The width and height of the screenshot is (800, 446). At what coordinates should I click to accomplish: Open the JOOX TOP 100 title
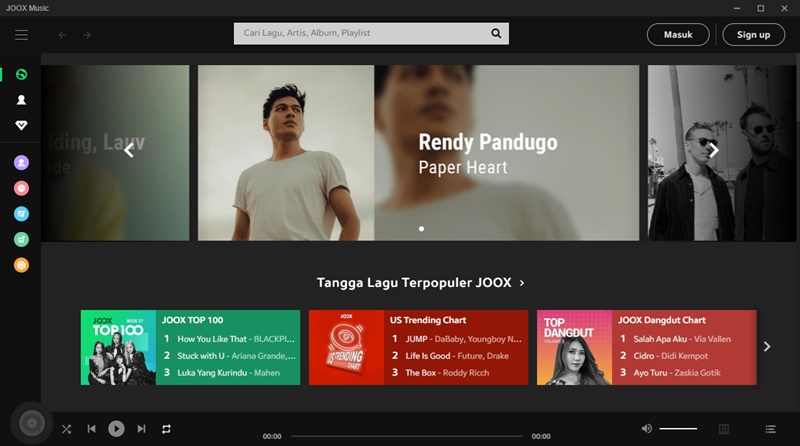[x=192, y=320]
